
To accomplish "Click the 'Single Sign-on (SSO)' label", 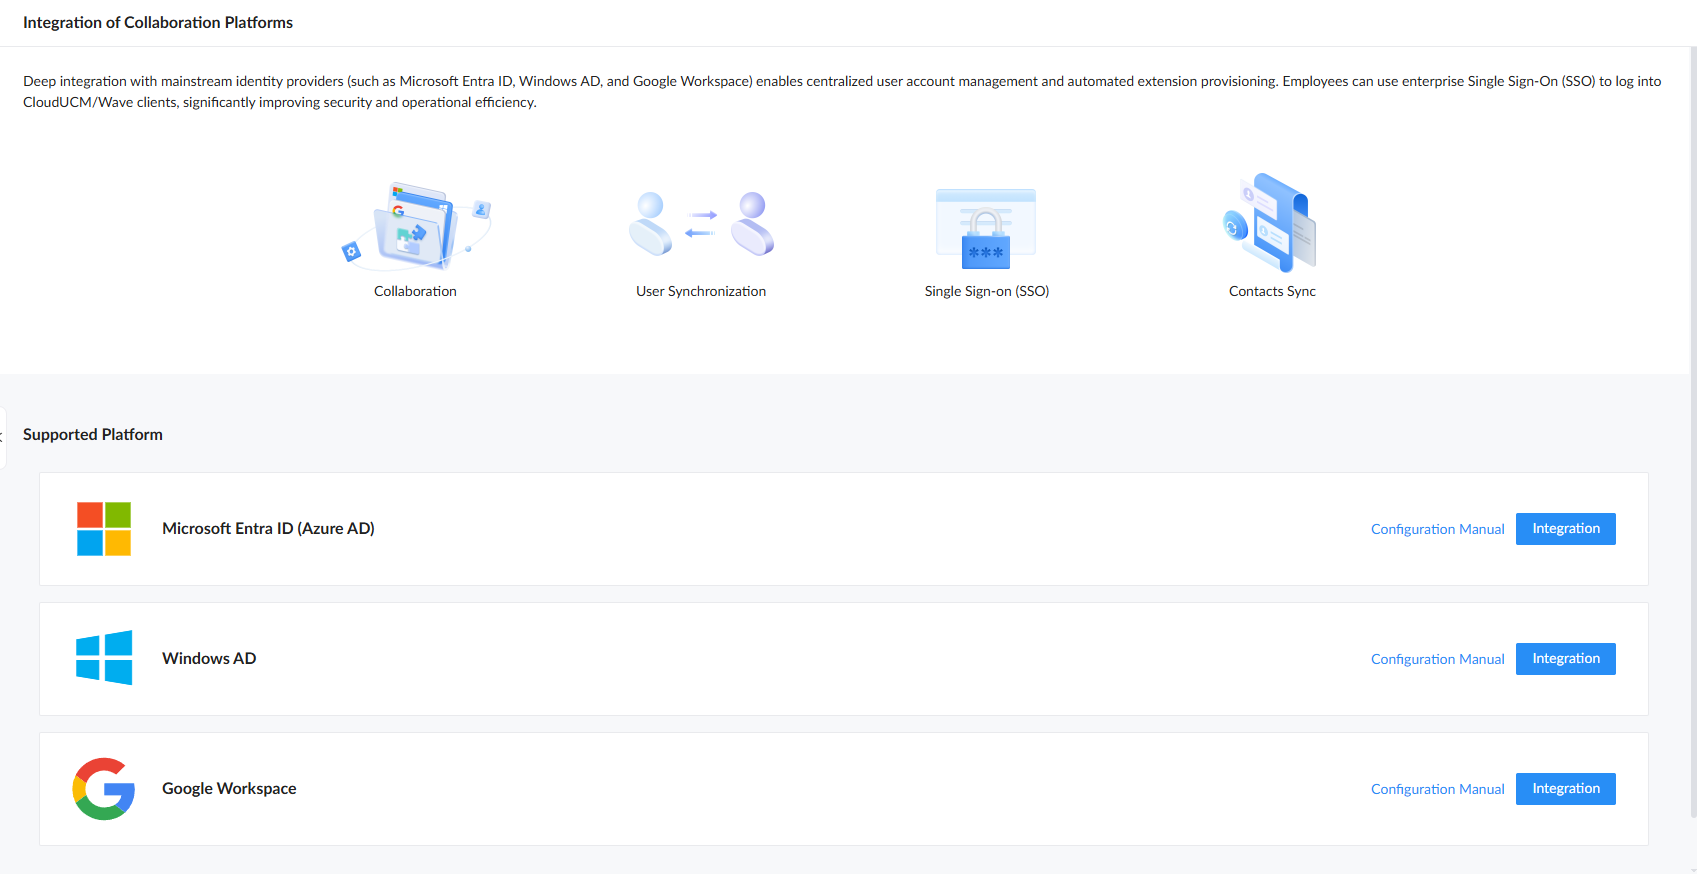I will 987,291.
